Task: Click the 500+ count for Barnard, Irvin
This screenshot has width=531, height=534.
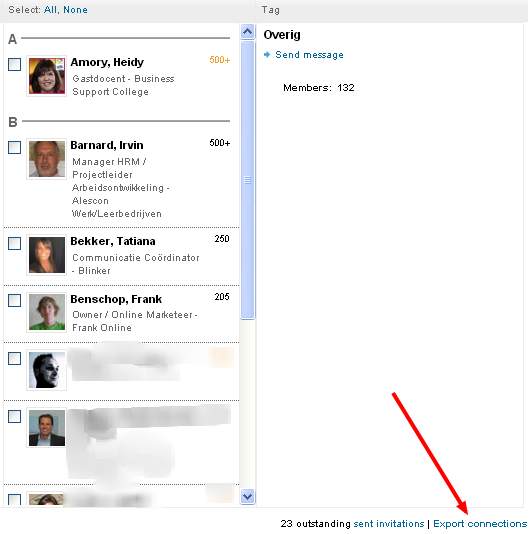Action: pos(220,143)
